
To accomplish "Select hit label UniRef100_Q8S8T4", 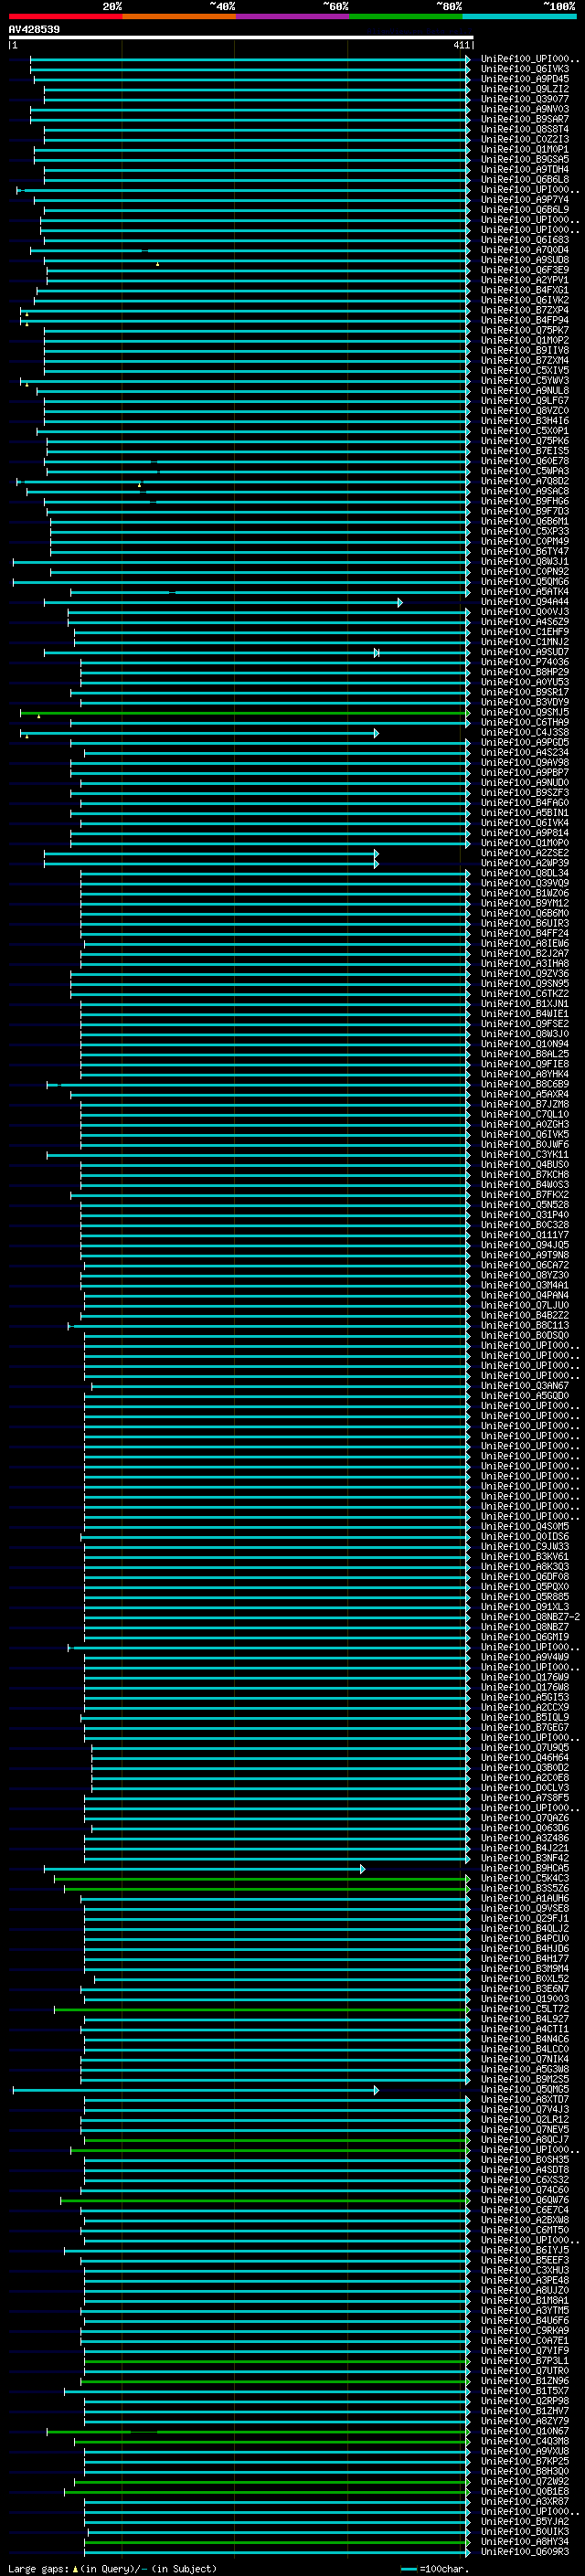I will [525, 129].
